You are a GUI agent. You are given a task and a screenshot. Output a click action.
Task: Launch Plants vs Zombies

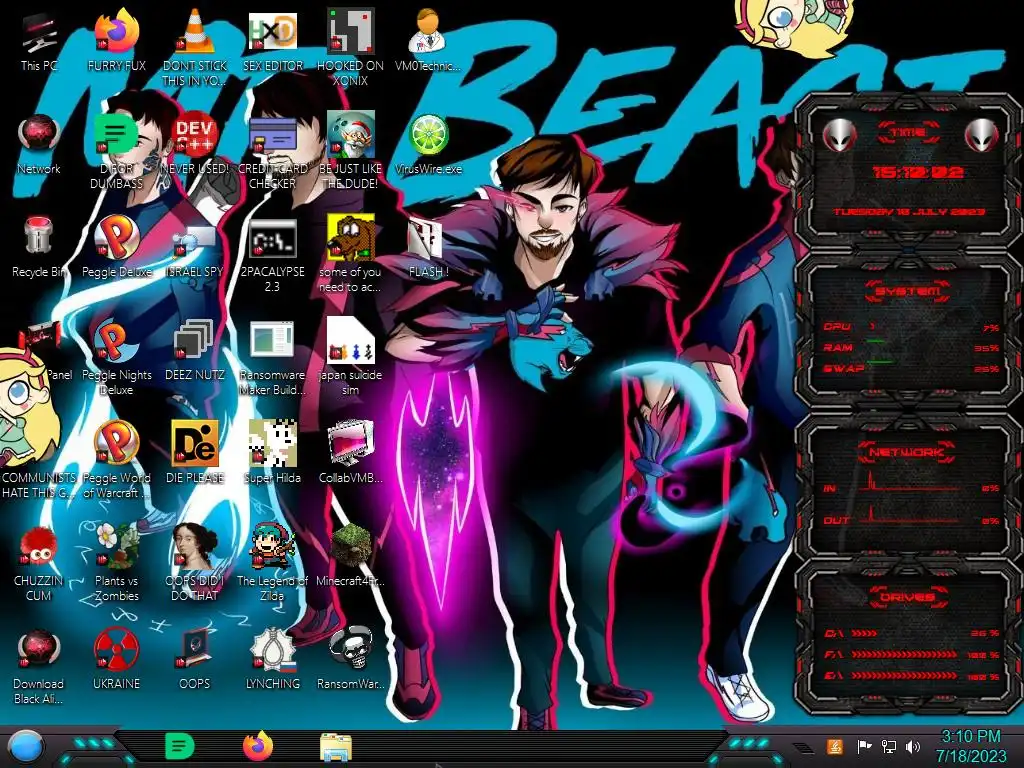[116, 562]
